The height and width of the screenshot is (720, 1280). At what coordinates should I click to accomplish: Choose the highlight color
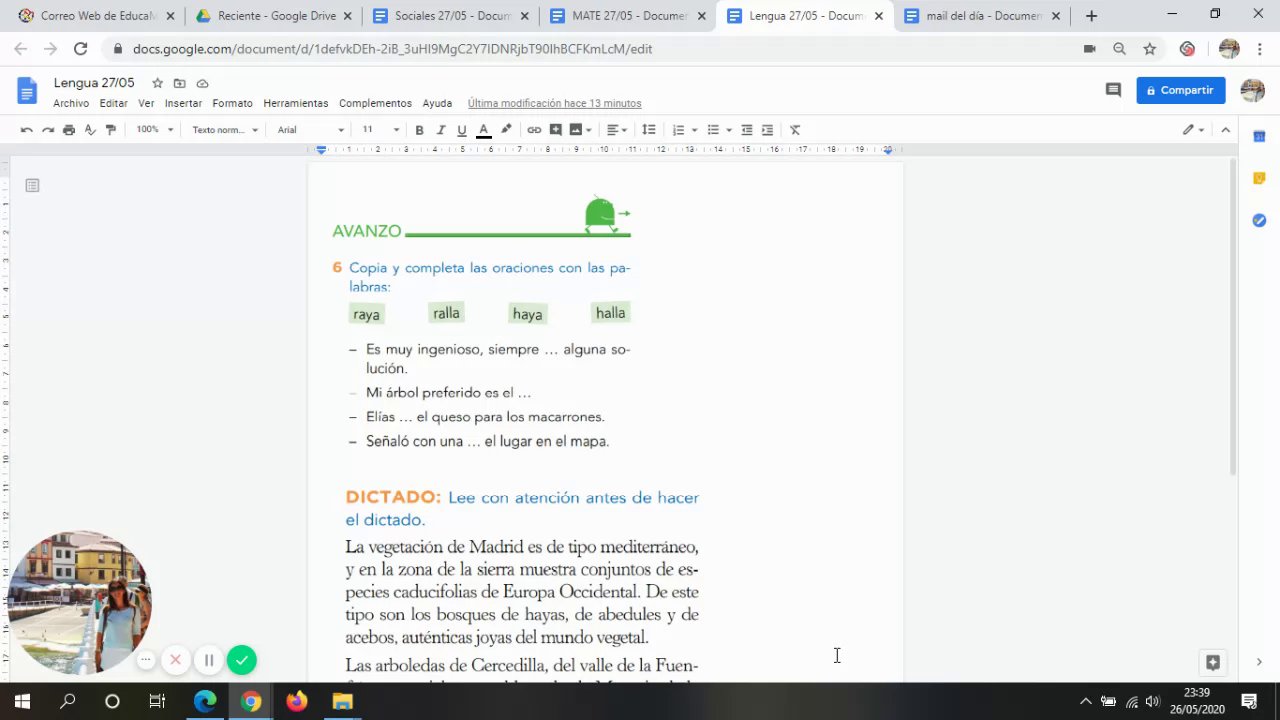pyautogui.click(x=506, y=130)
